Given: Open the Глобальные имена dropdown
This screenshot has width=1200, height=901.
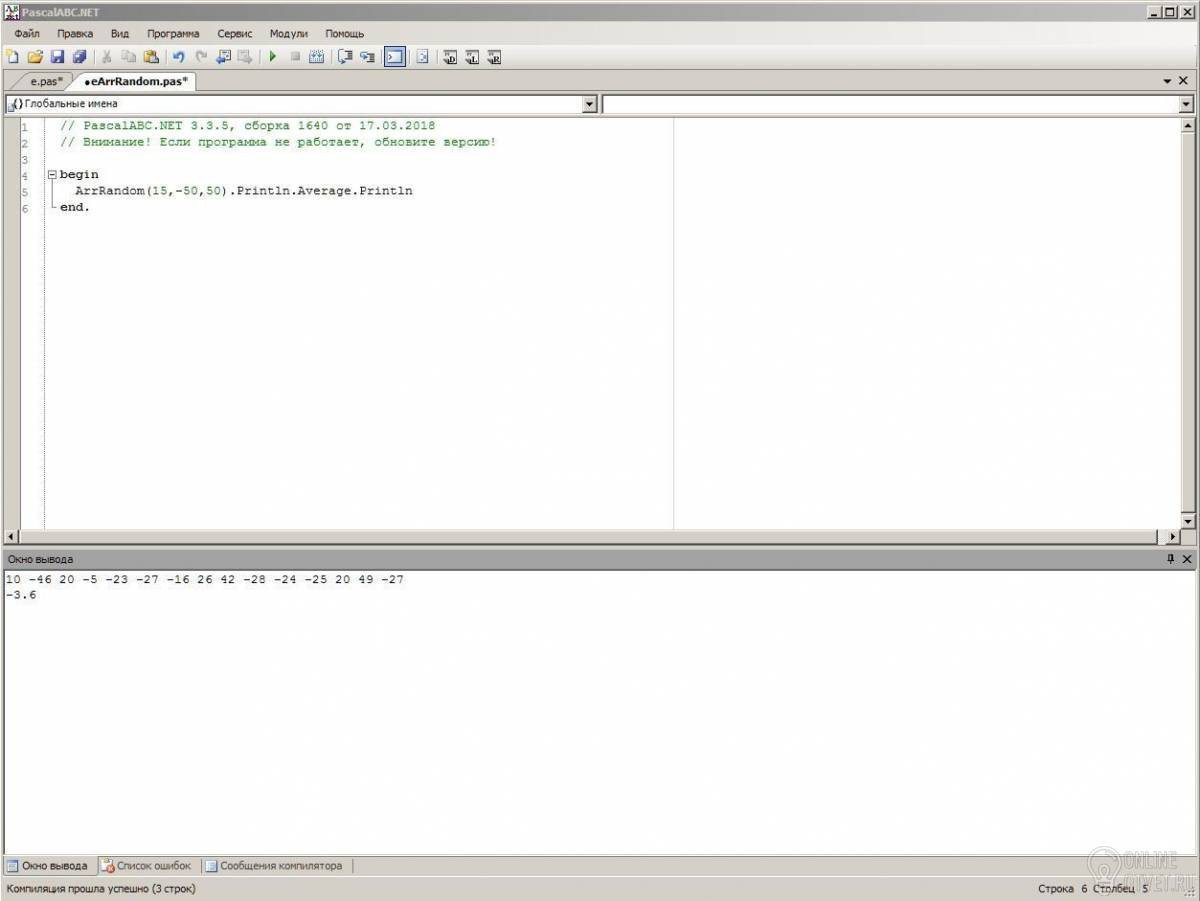Looking at the screenshot, I should 589,104.
